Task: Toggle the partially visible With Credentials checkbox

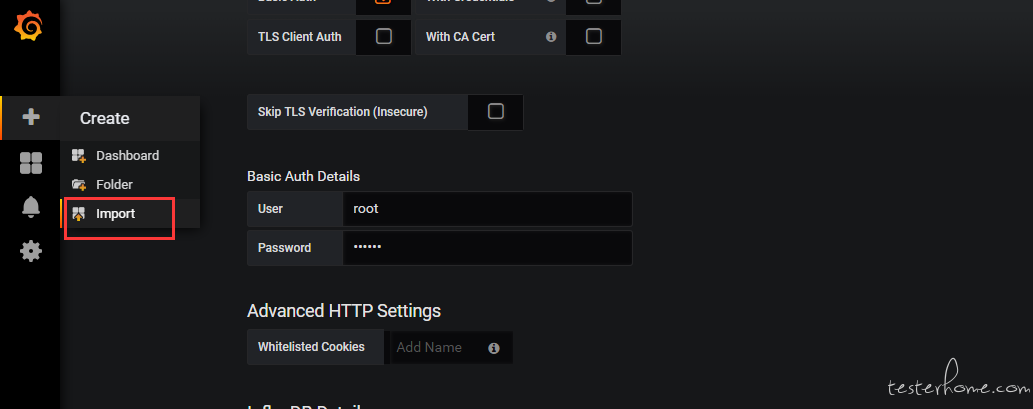Action: 594,3
